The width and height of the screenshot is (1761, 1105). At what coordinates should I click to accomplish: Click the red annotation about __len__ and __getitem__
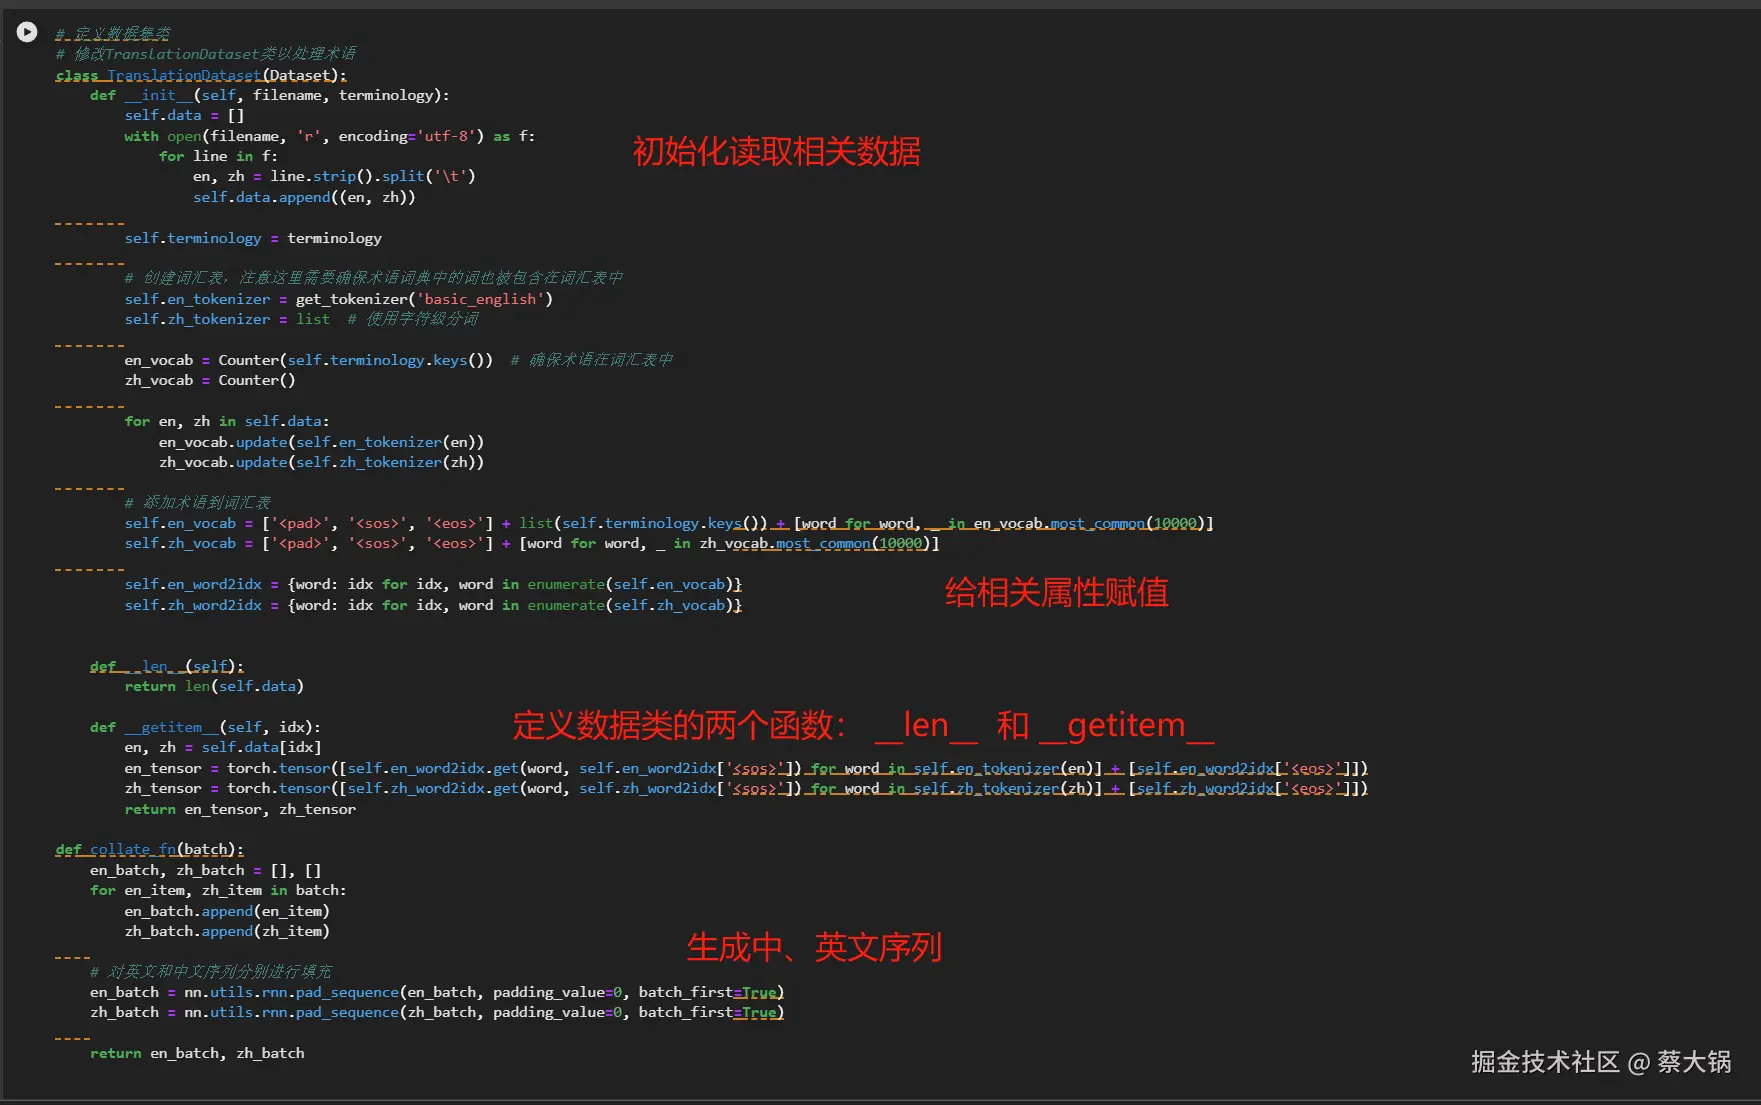(x=864, y=725)
